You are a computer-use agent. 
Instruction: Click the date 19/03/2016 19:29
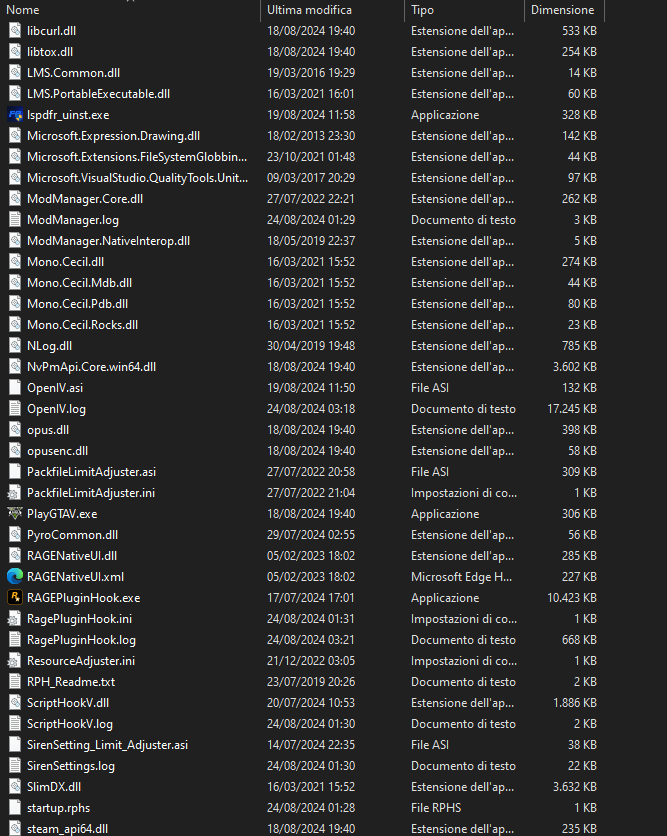point(311,73)
